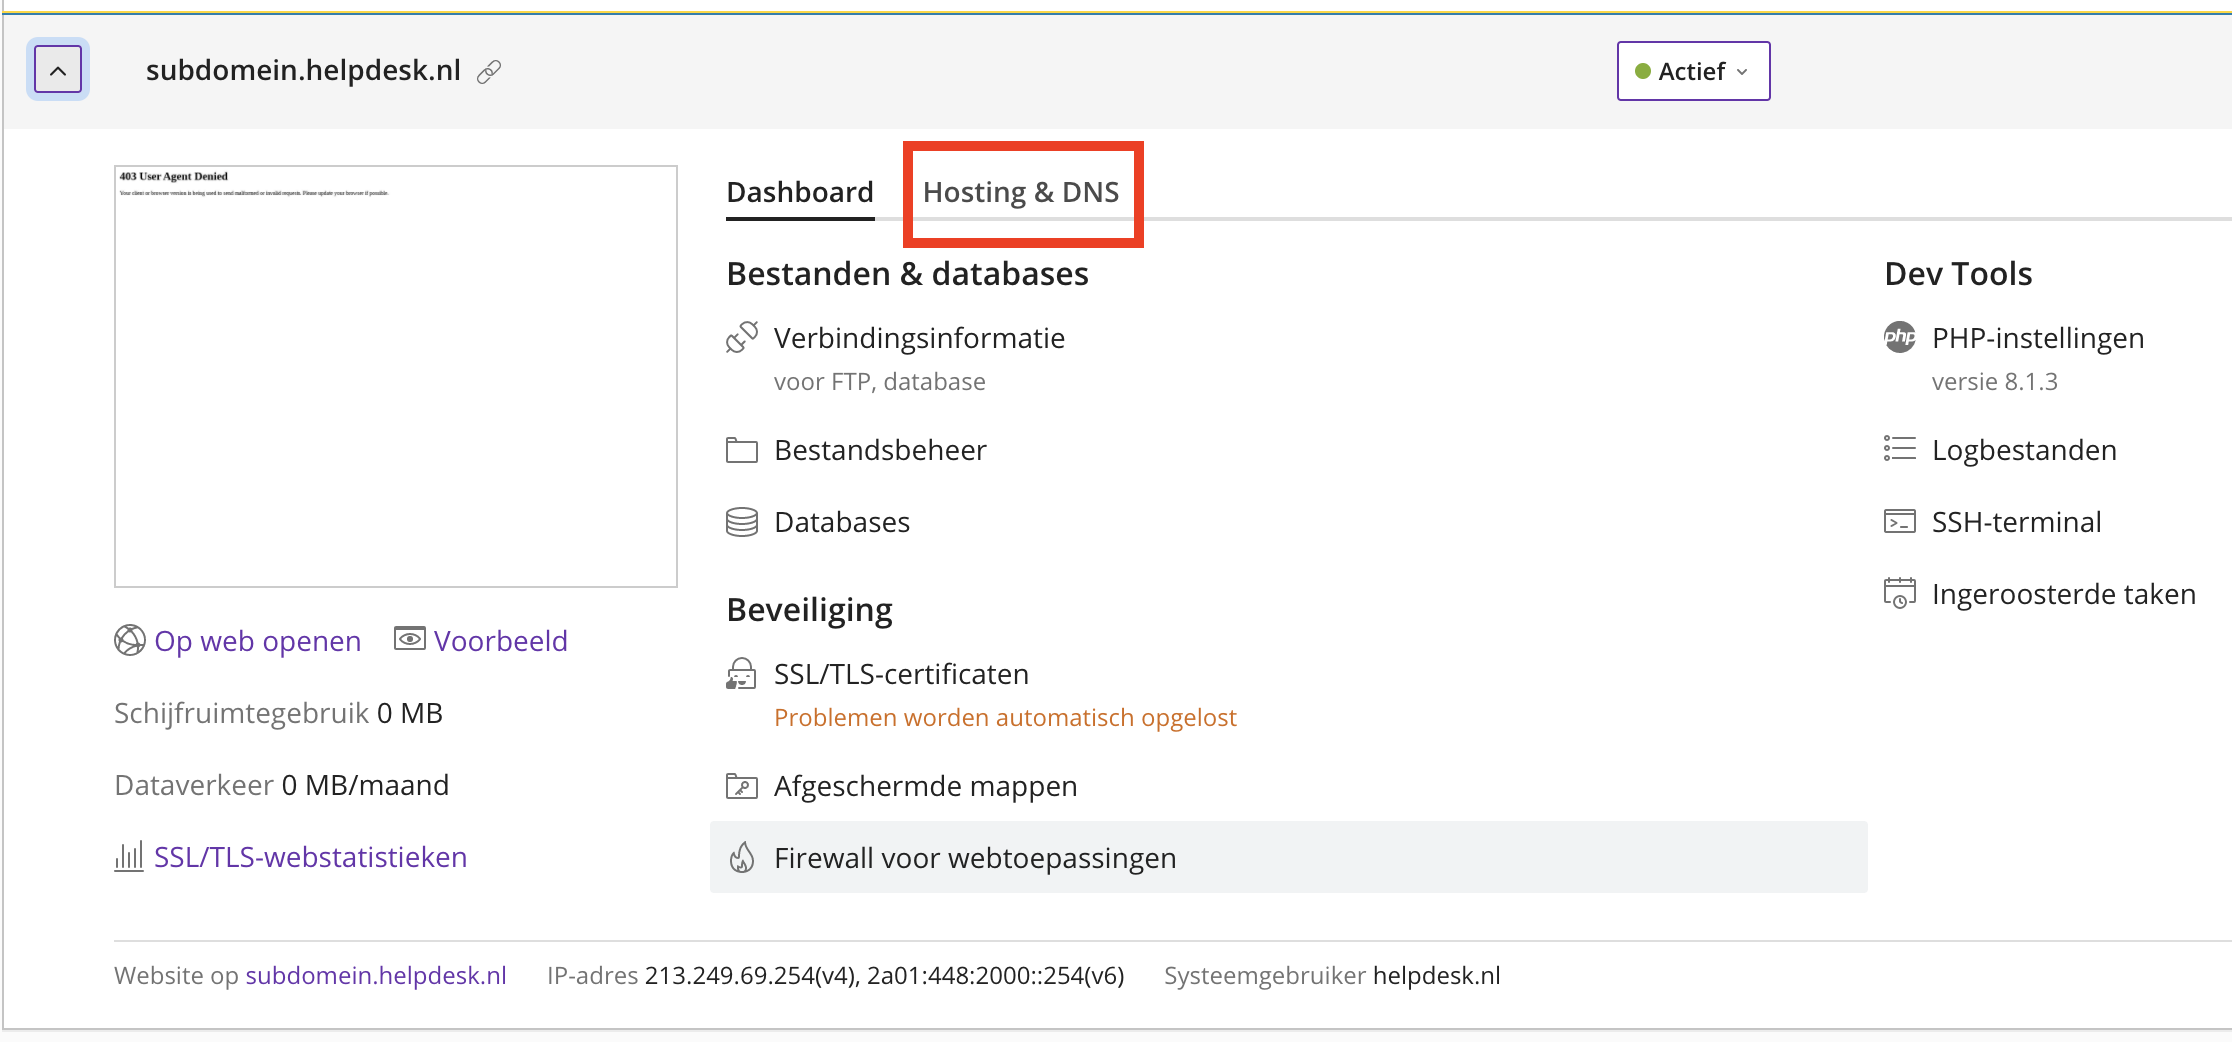Viewport: 2232px width, 1042px height.
Task: Click the SSL/TLS-certificaten lock icon
Action: point(742,674)
